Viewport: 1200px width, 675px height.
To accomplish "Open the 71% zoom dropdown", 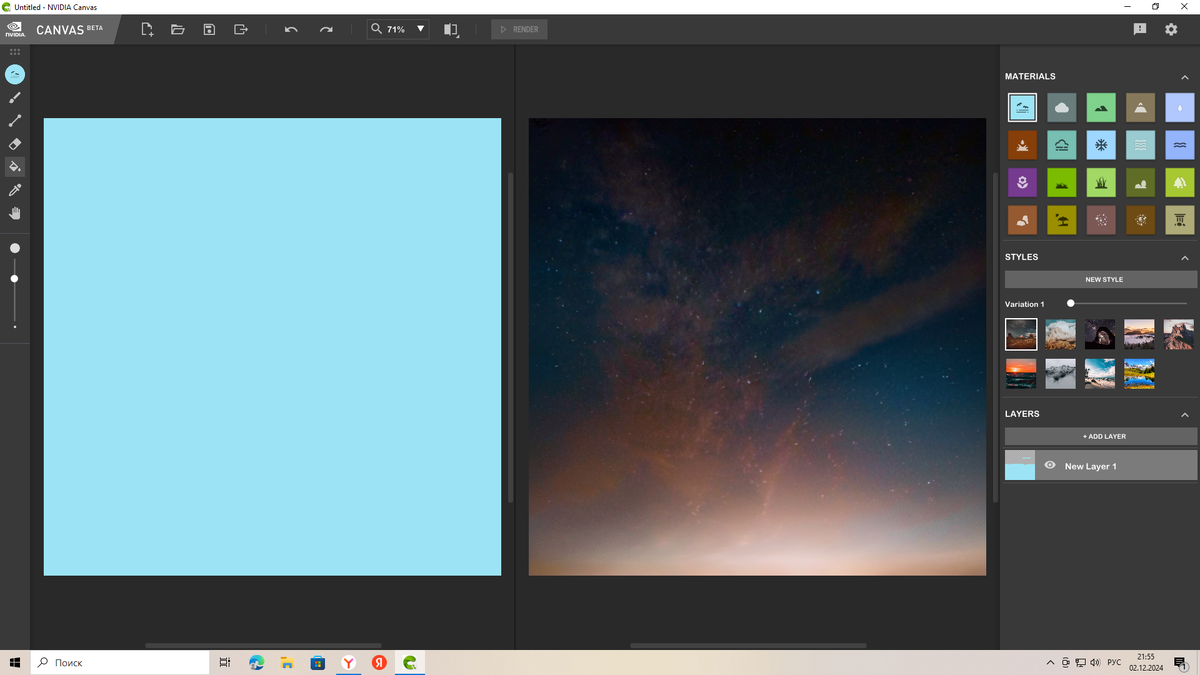I will coord(397,29).
